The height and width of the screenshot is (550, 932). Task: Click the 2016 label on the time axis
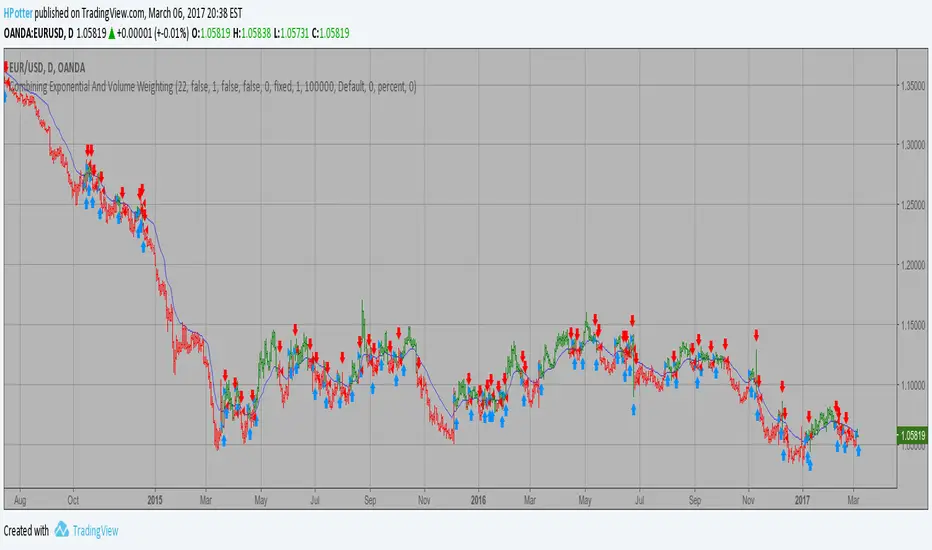click(478, 495)
